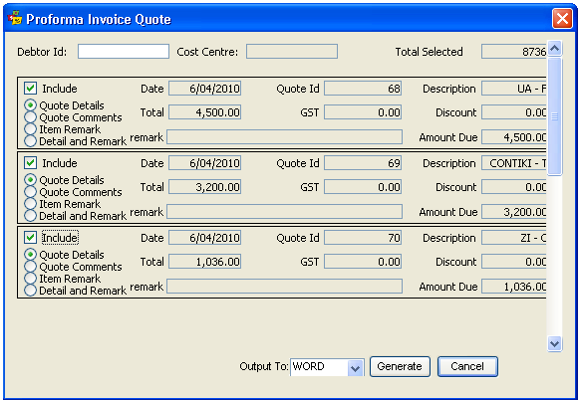Screen dimensions: 580x401
Task: Click Description field starting with ZI
Action: [514, 237]
